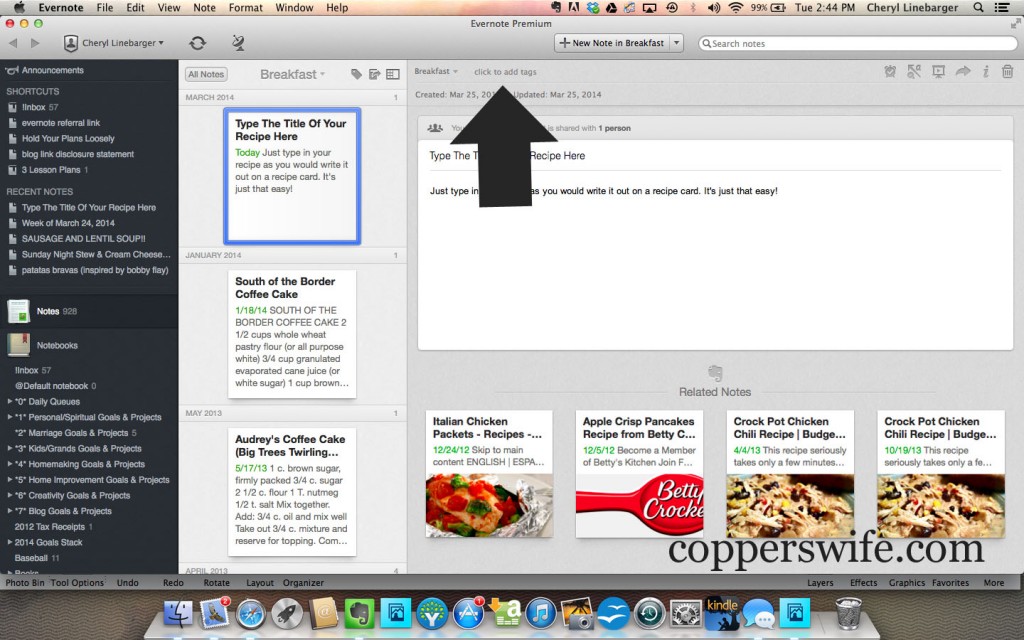Select Audrey's Coffee Cake note card
The width and height of the screenshot is (1024, 640).
coord(292,492)
